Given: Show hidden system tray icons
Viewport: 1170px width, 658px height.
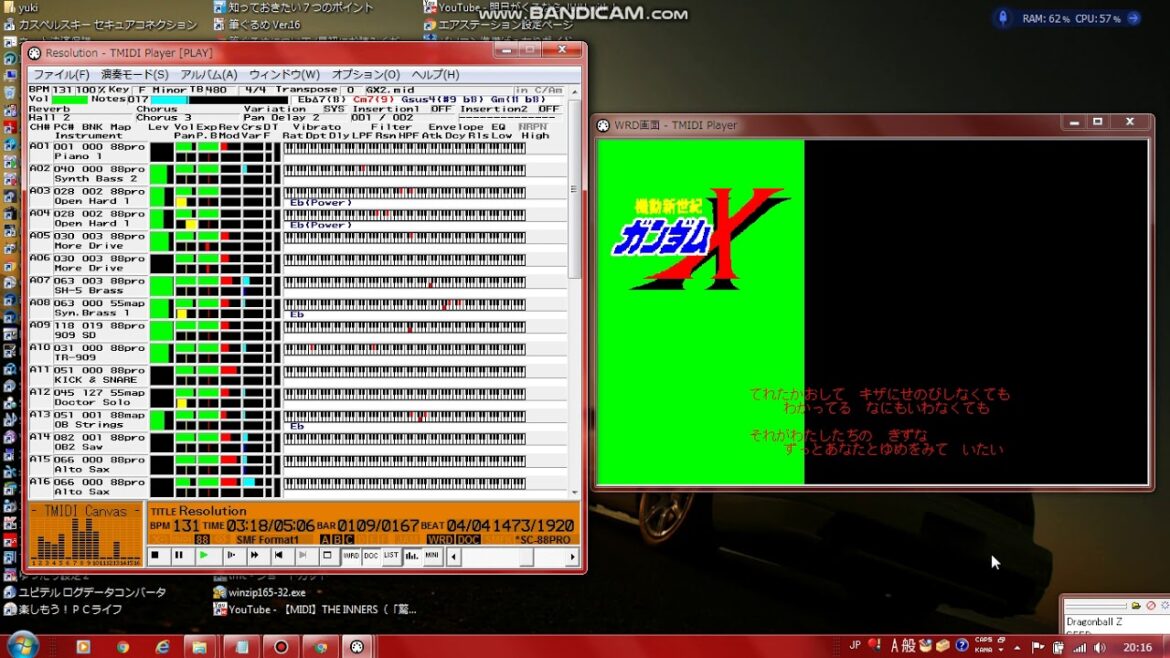Looking at the screenshot, I should tap(1018, 647).
